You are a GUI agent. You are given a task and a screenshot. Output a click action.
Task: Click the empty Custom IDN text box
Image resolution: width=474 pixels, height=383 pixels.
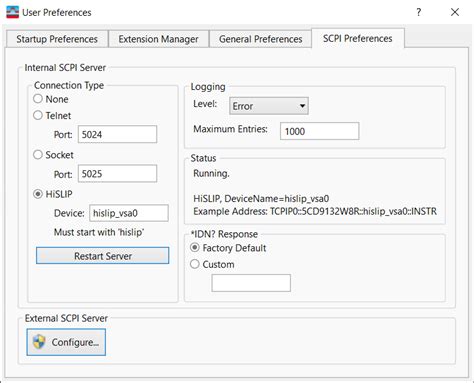pyautogui.click(x=251, y=283)
